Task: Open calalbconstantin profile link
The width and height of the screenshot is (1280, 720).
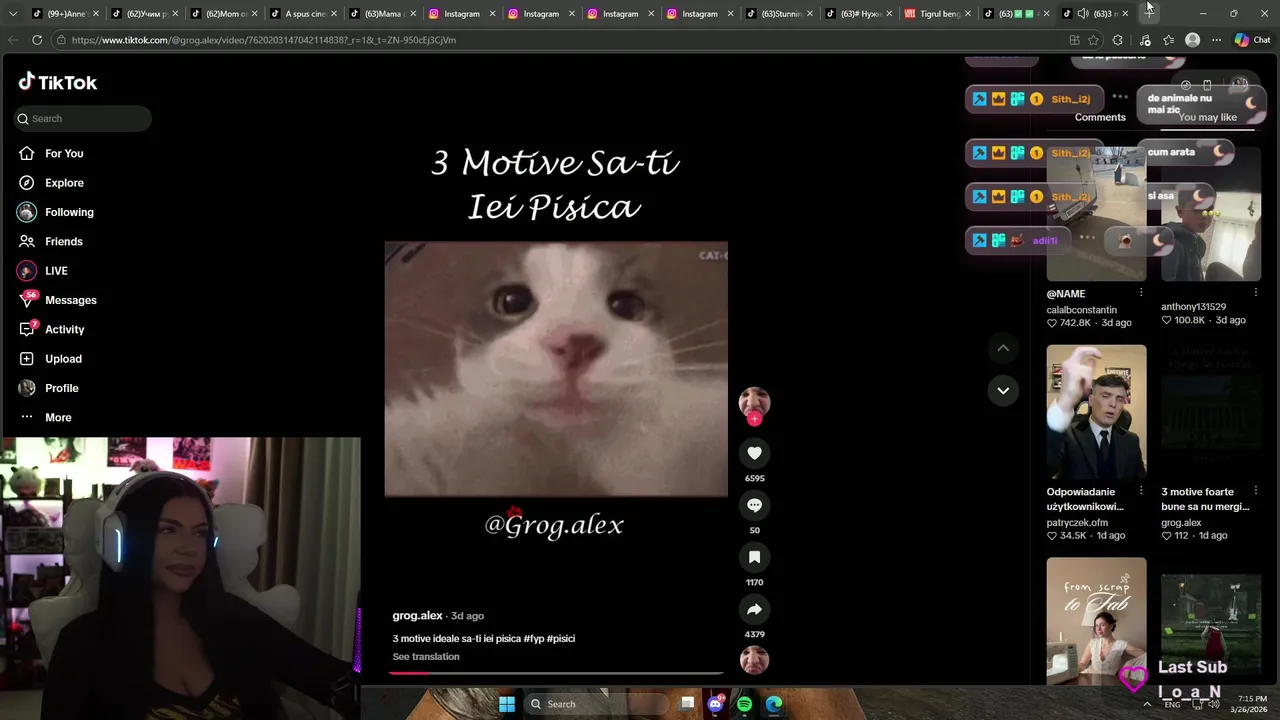Action: point(1081,310)
